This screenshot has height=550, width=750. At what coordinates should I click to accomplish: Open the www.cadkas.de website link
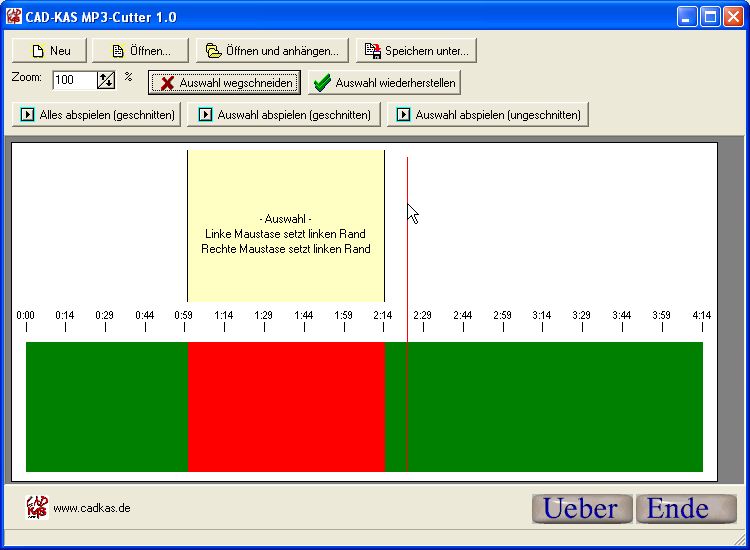pos(91,508)
